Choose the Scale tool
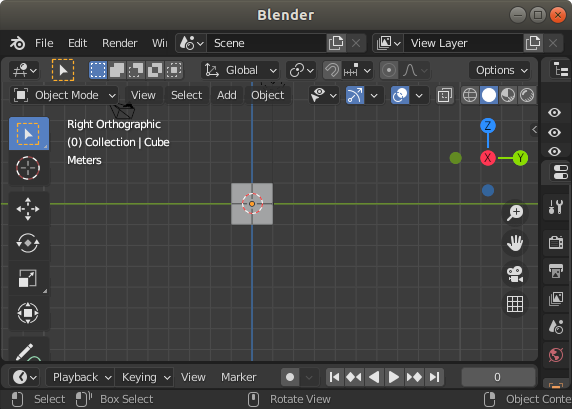 (28, 278)
